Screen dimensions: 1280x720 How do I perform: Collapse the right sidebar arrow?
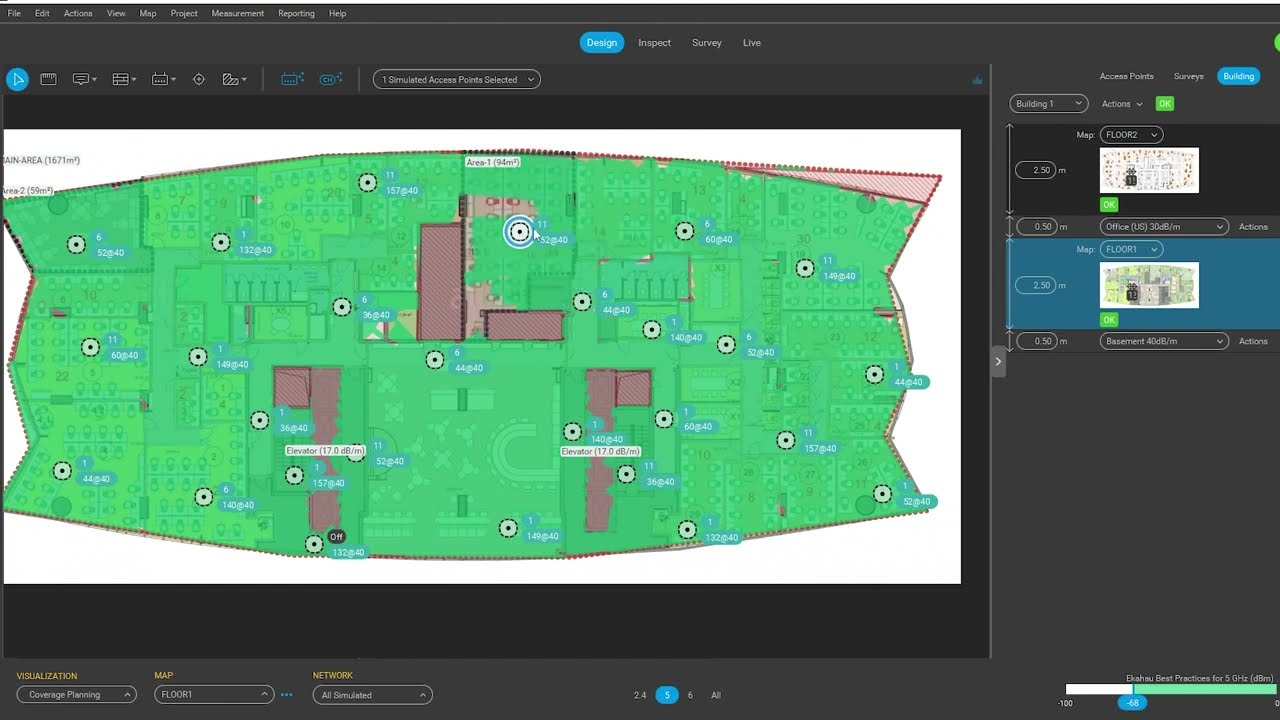point(998,362)
